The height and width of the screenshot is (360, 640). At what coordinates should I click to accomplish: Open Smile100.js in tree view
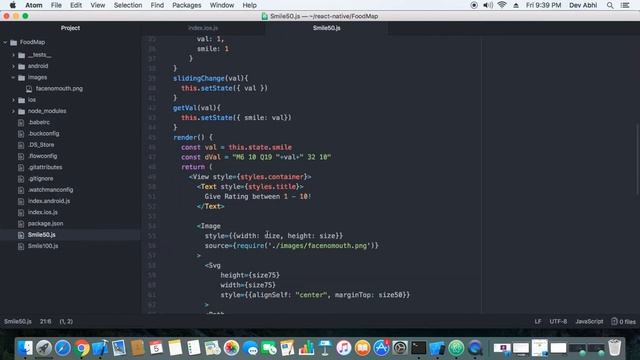[x=43, y=246]
